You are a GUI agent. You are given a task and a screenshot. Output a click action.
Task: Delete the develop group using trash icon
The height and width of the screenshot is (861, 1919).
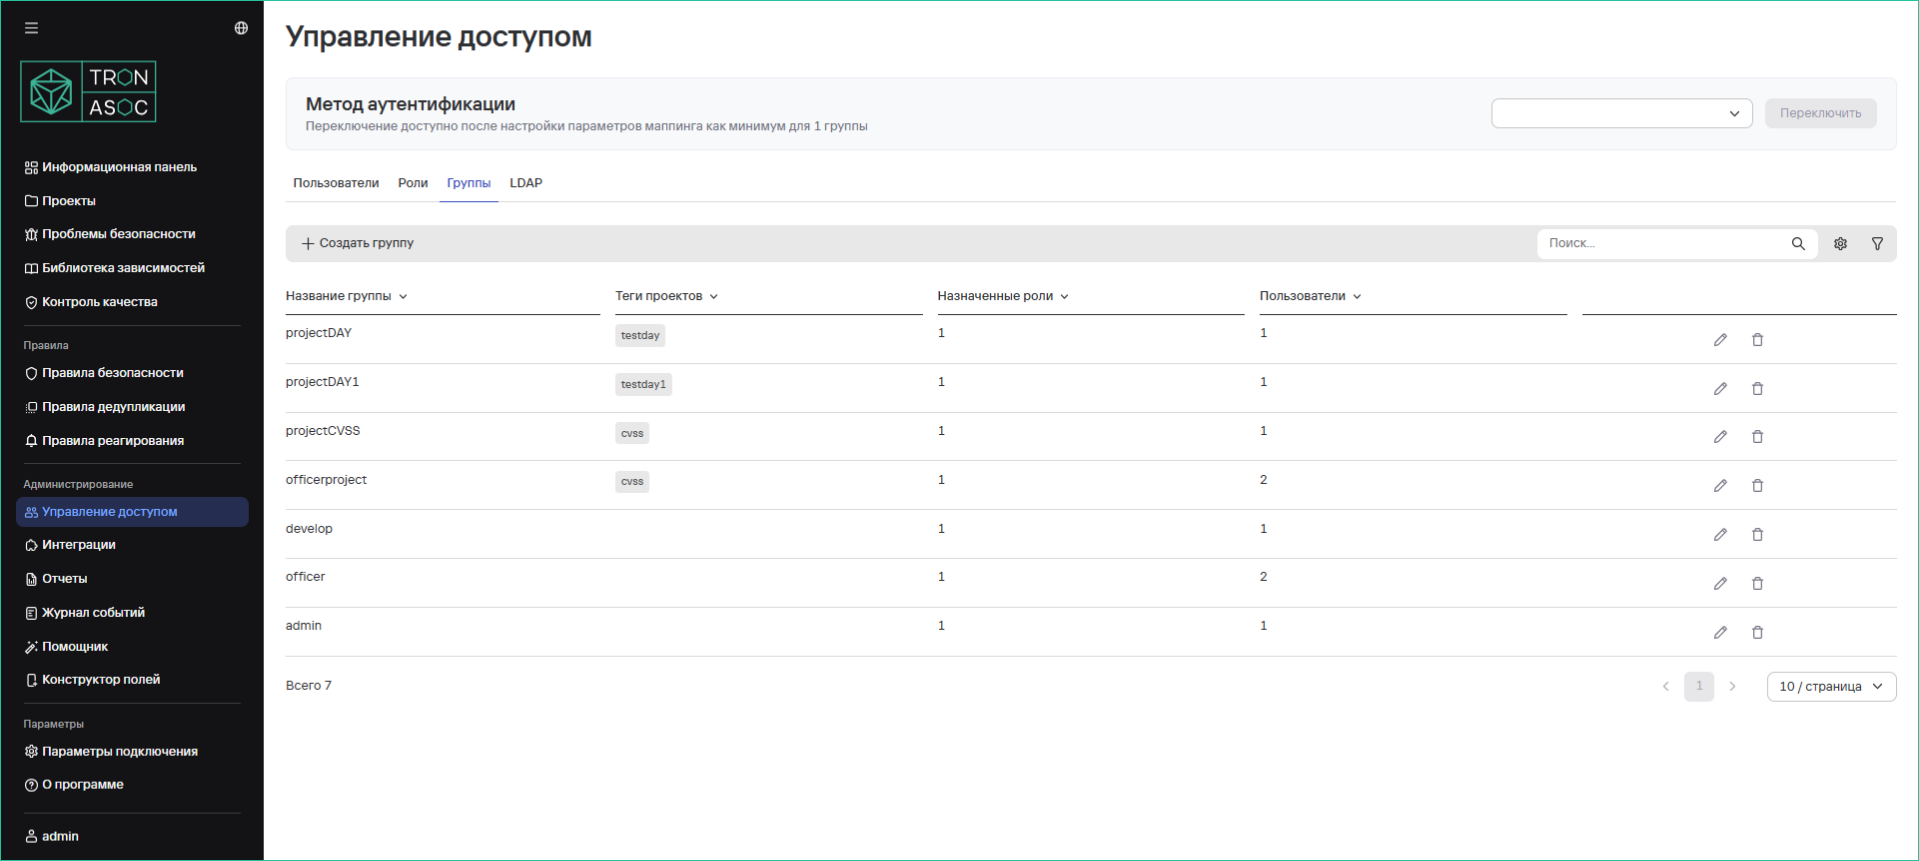(x=1757, y=535)
